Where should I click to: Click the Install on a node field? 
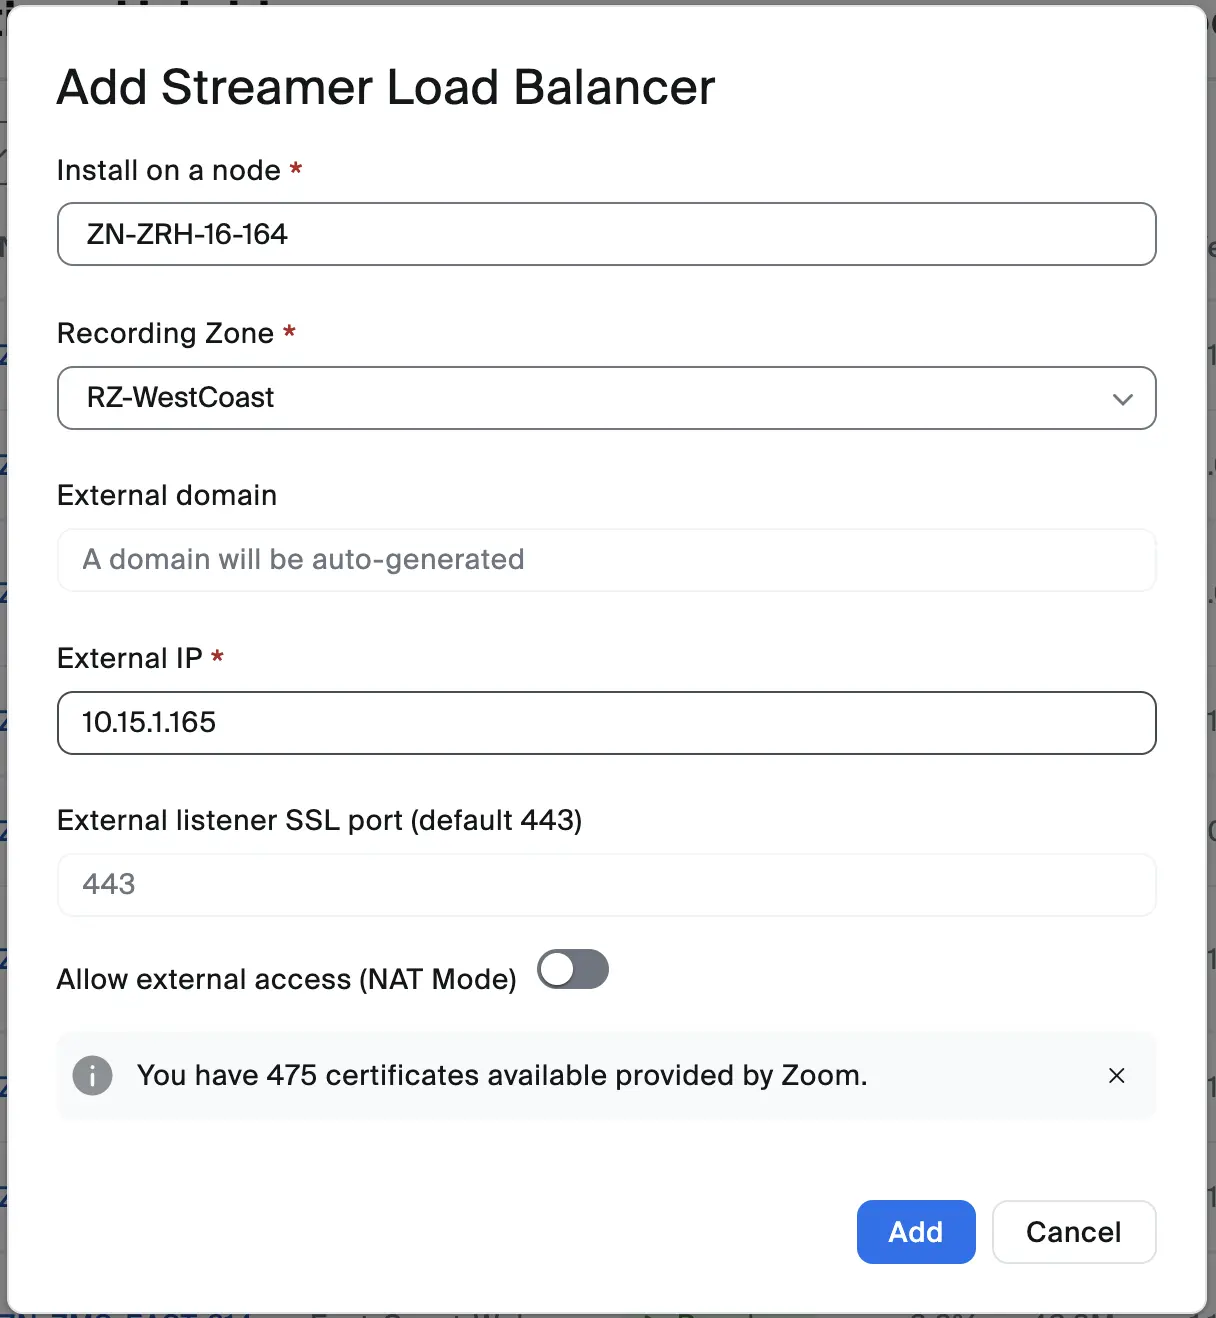pyautogui.click(x=606, y=234)
